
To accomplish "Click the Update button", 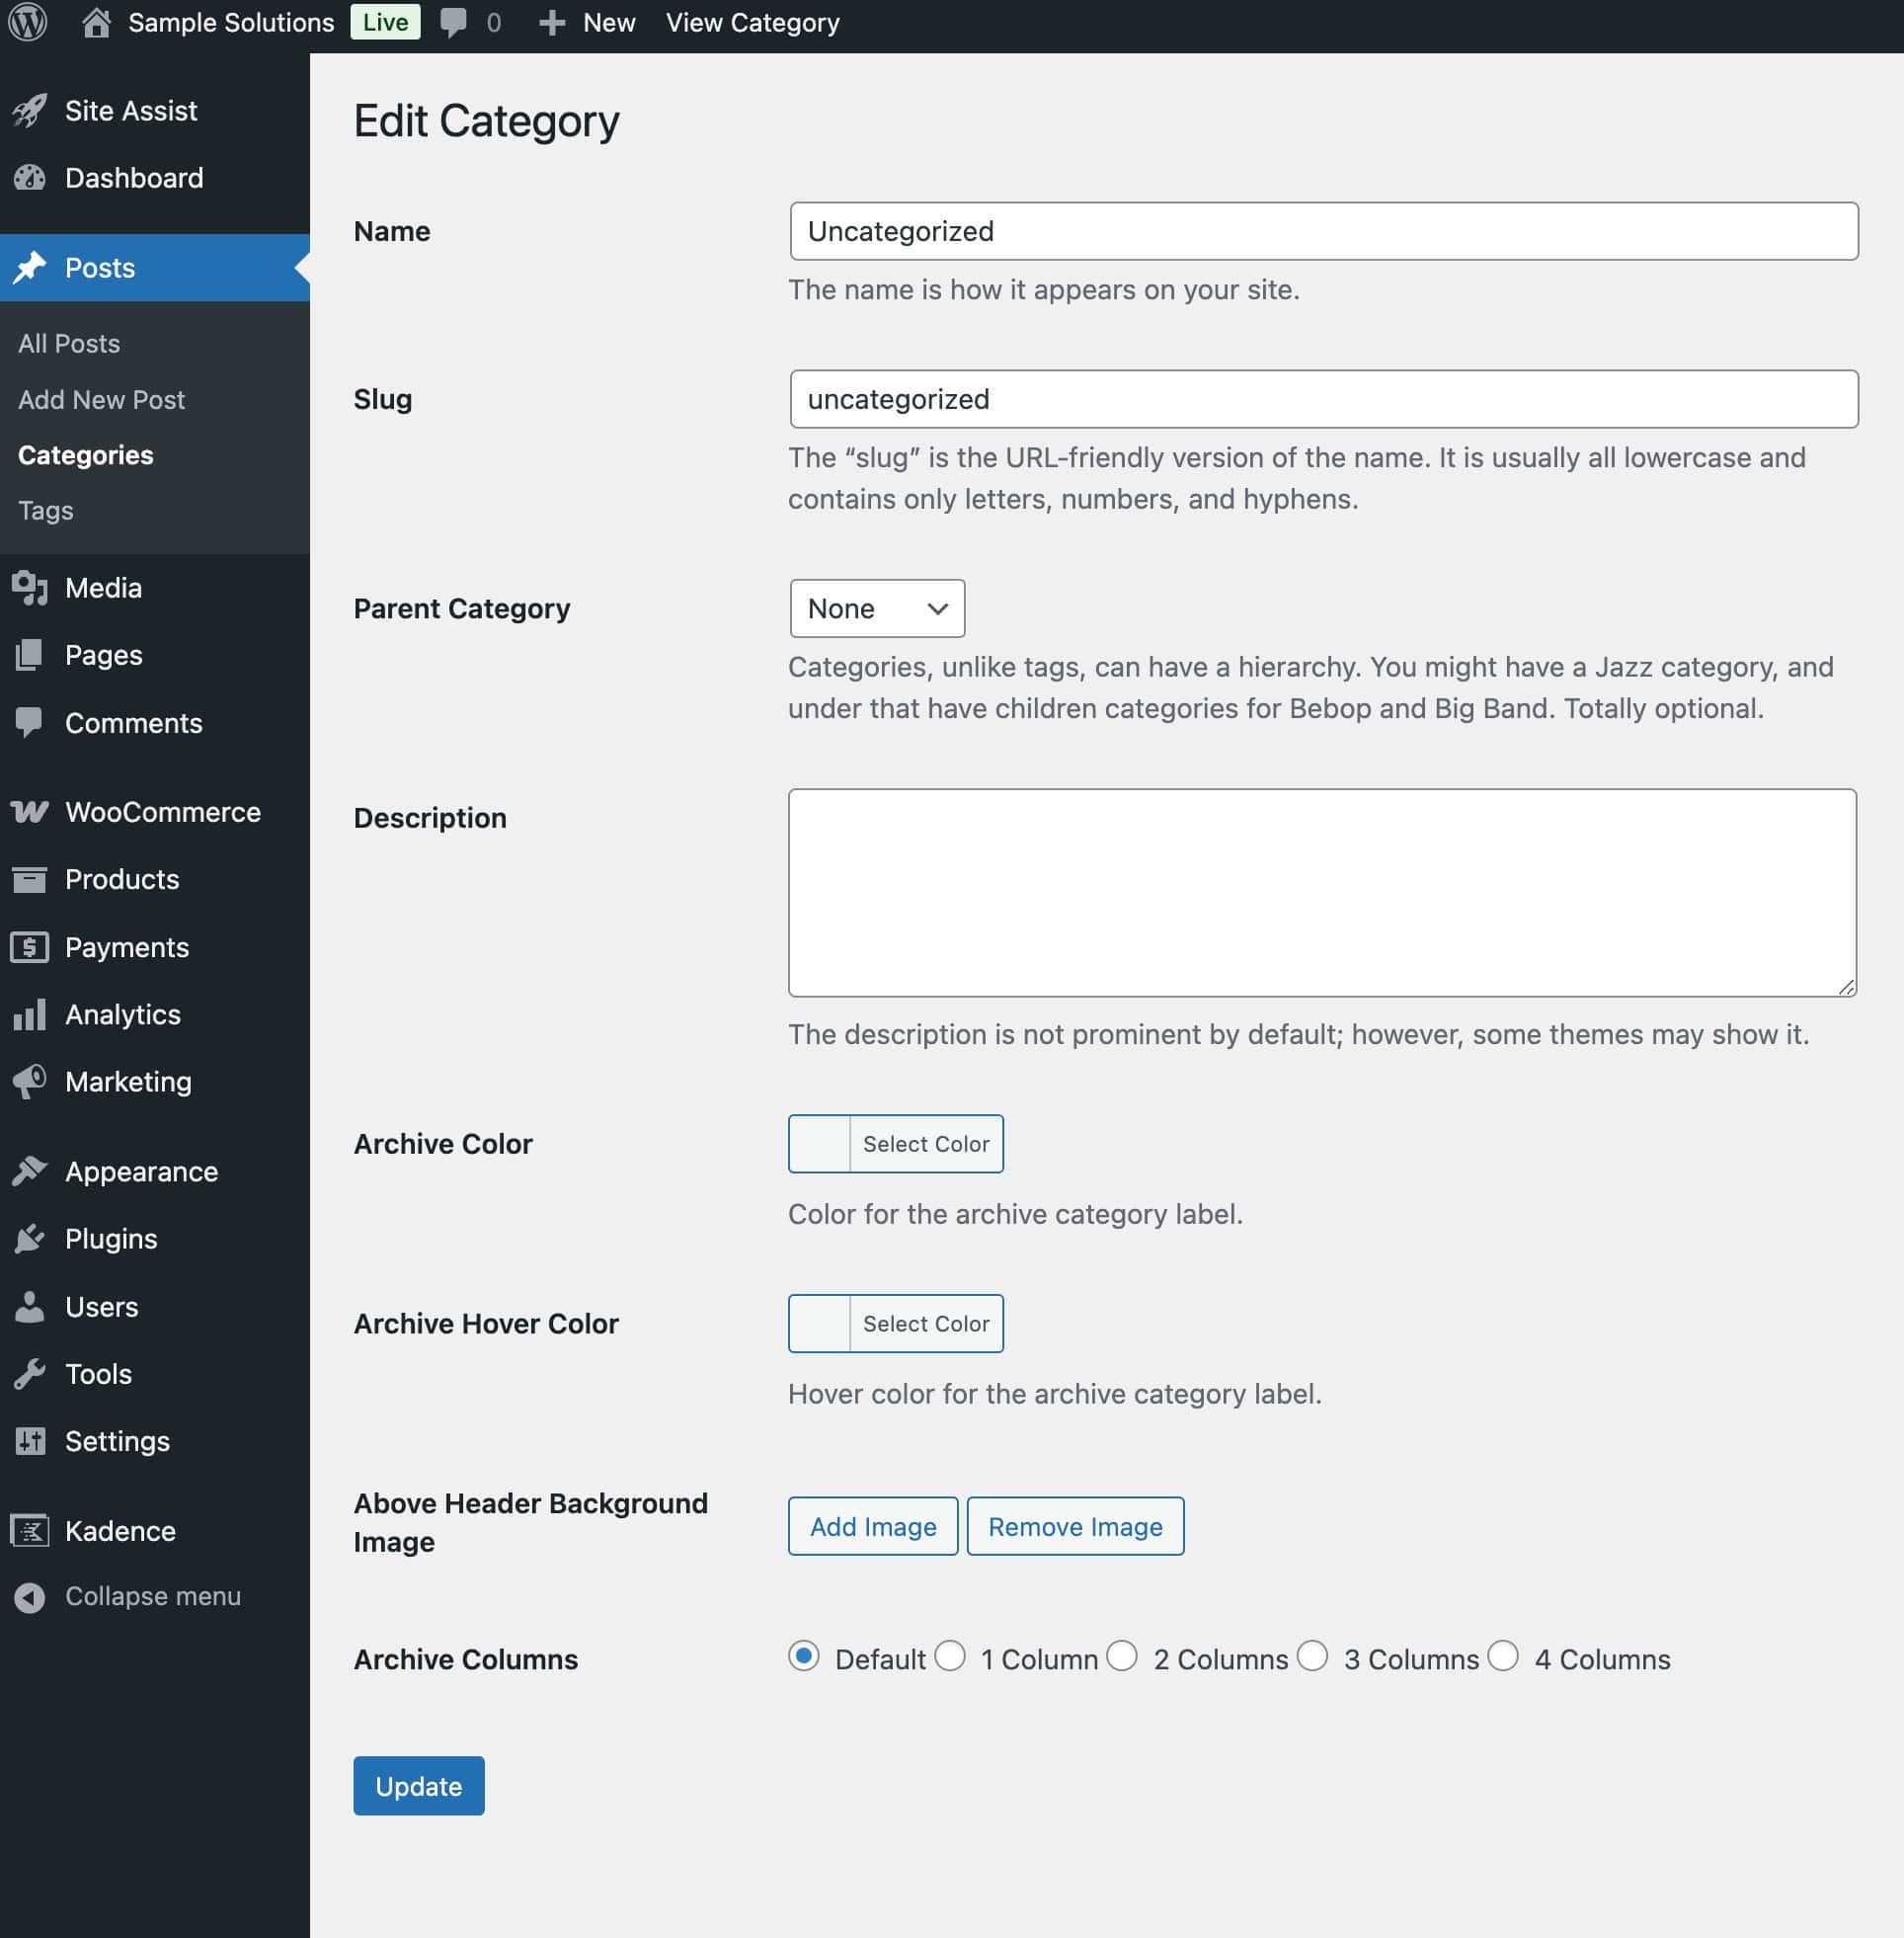I will [x=418, y=1786].
